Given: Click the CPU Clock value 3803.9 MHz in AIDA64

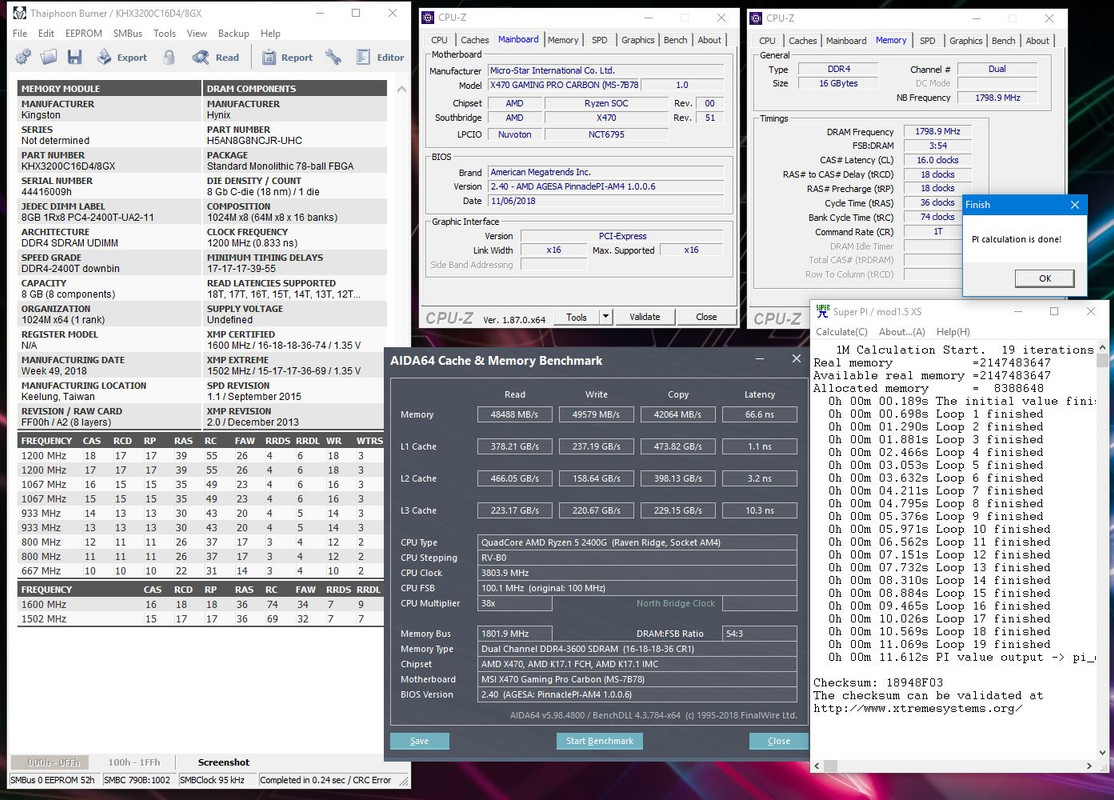Looking at the screenshot, I should tap(637, 573).
